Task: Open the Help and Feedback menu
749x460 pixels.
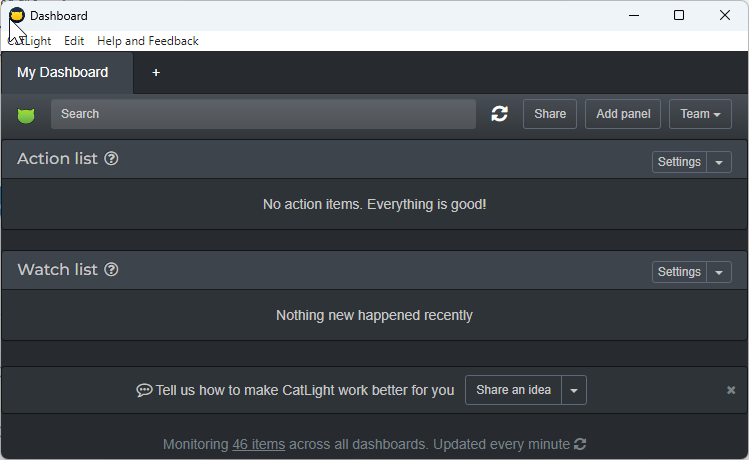Action: 148,41
